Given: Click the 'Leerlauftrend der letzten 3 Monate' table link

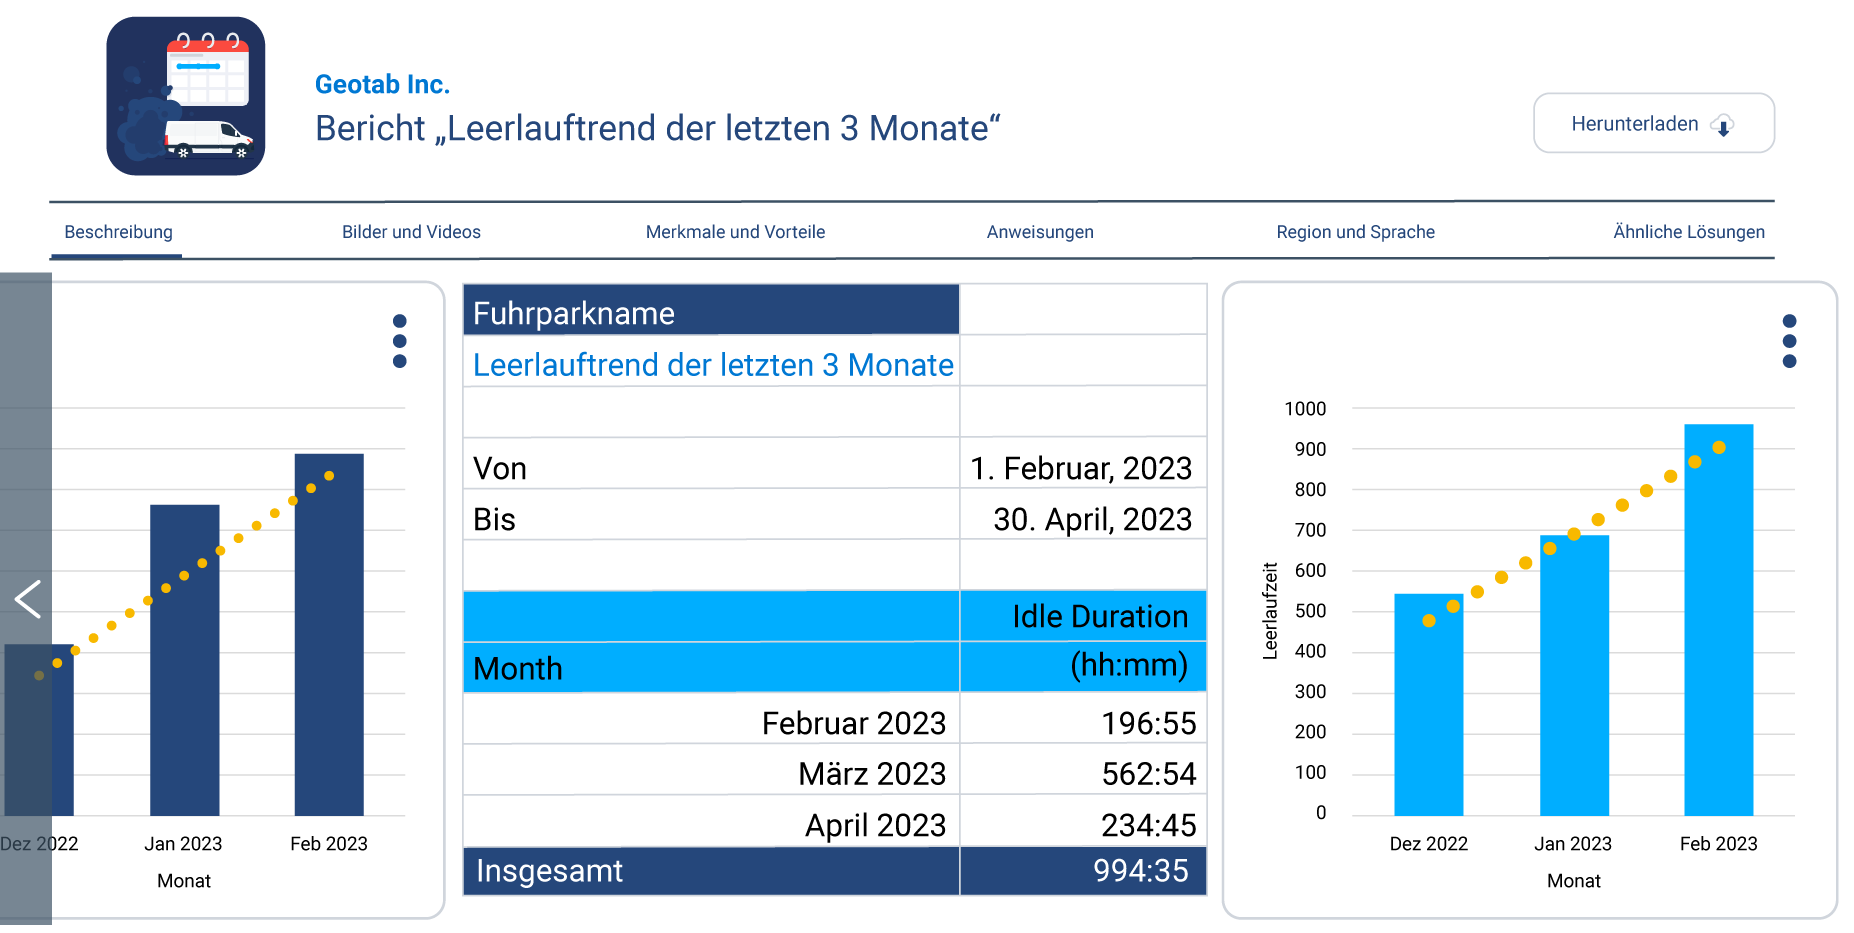Looking at the screenshot, I should tap(713, 365).
